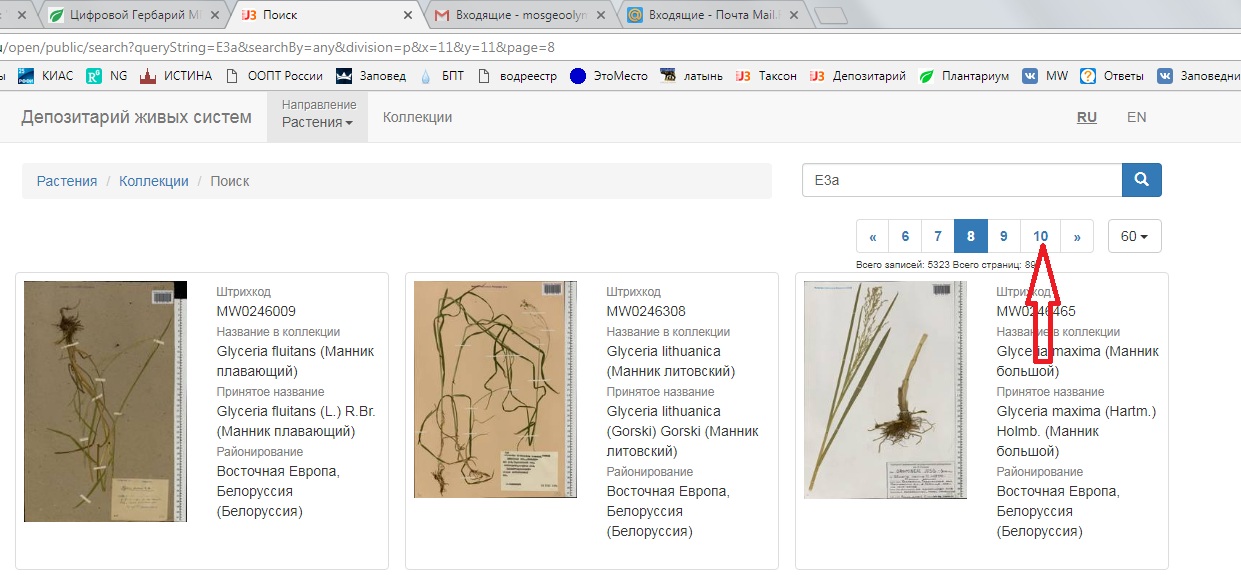This screenshot has height=575, width=1241.
Task: Open the БПТ bookmark
Action: click(x=441, y=76)
